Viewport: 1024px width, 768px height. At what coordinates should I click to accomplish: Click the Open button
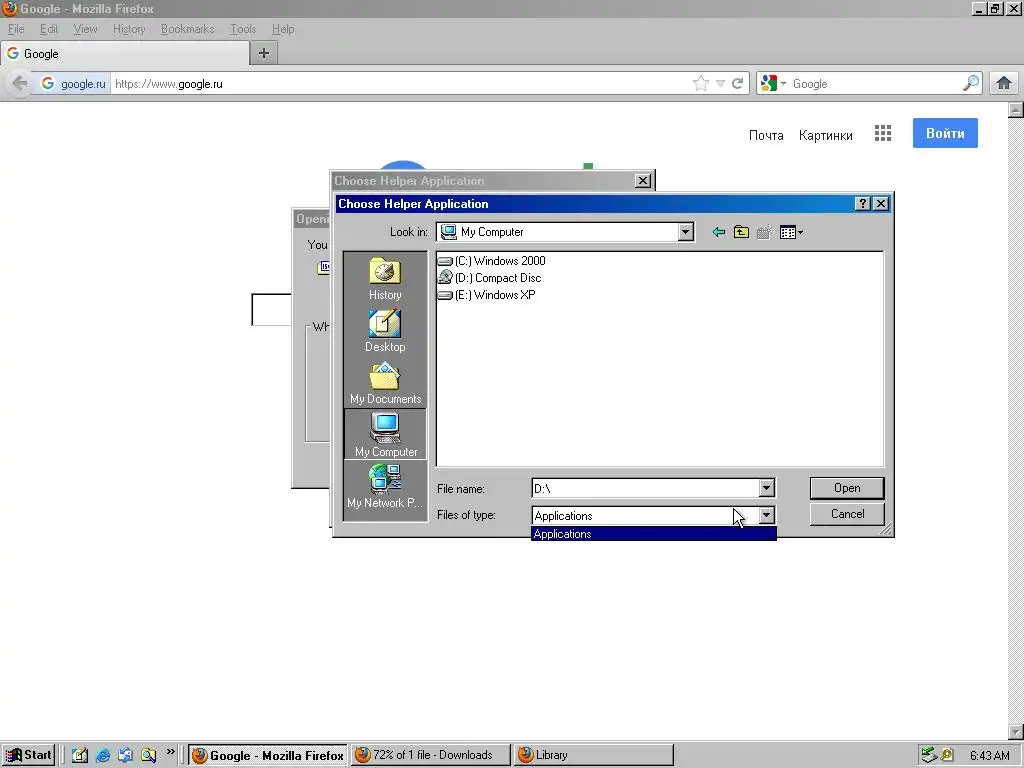coord(847,488)
